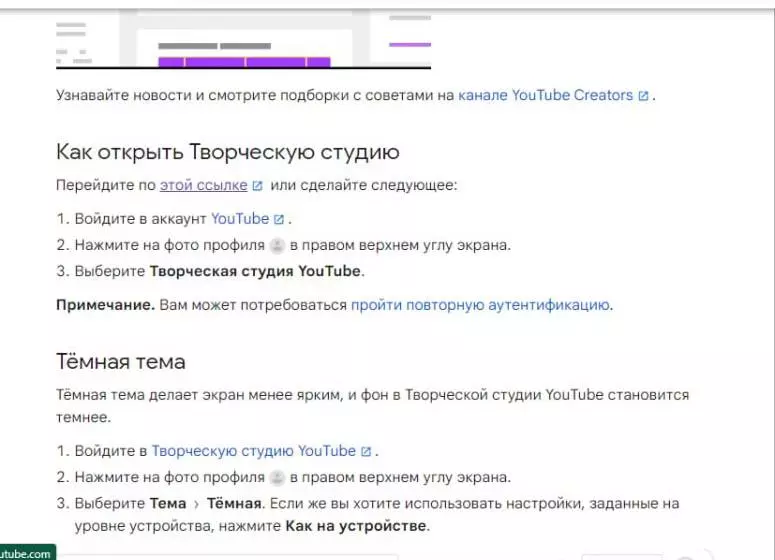775x560 pixels.
Task: Click profile photo icon in 'Тёмная тема' step 2
Action: coord(277,477)
